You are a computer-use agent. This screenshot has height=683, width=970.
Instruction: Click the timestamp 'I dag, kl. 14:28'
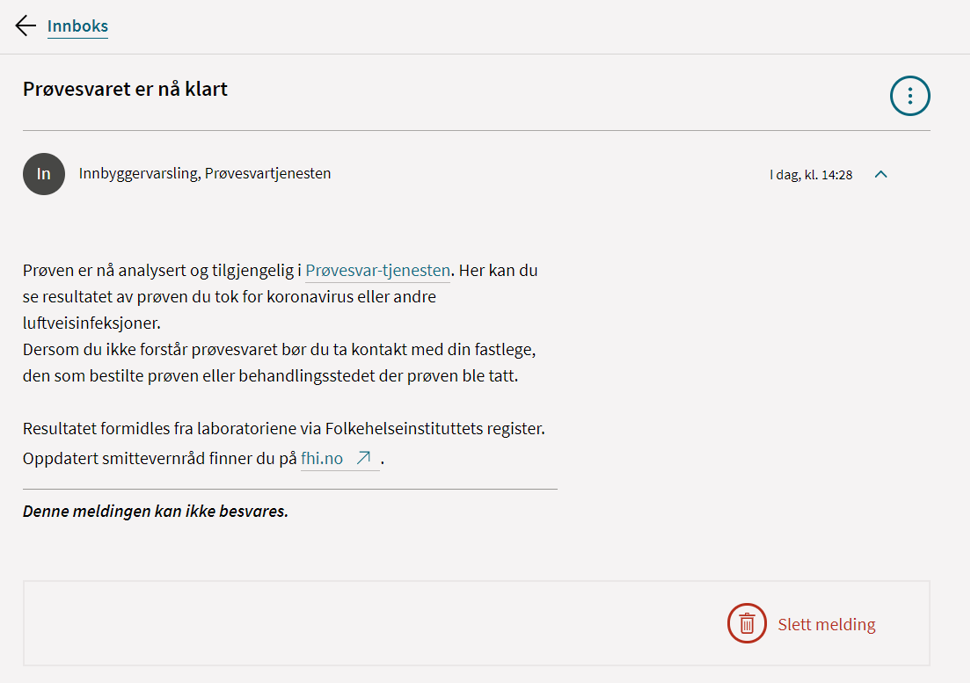pyautogui.click(x=810, y=175)
